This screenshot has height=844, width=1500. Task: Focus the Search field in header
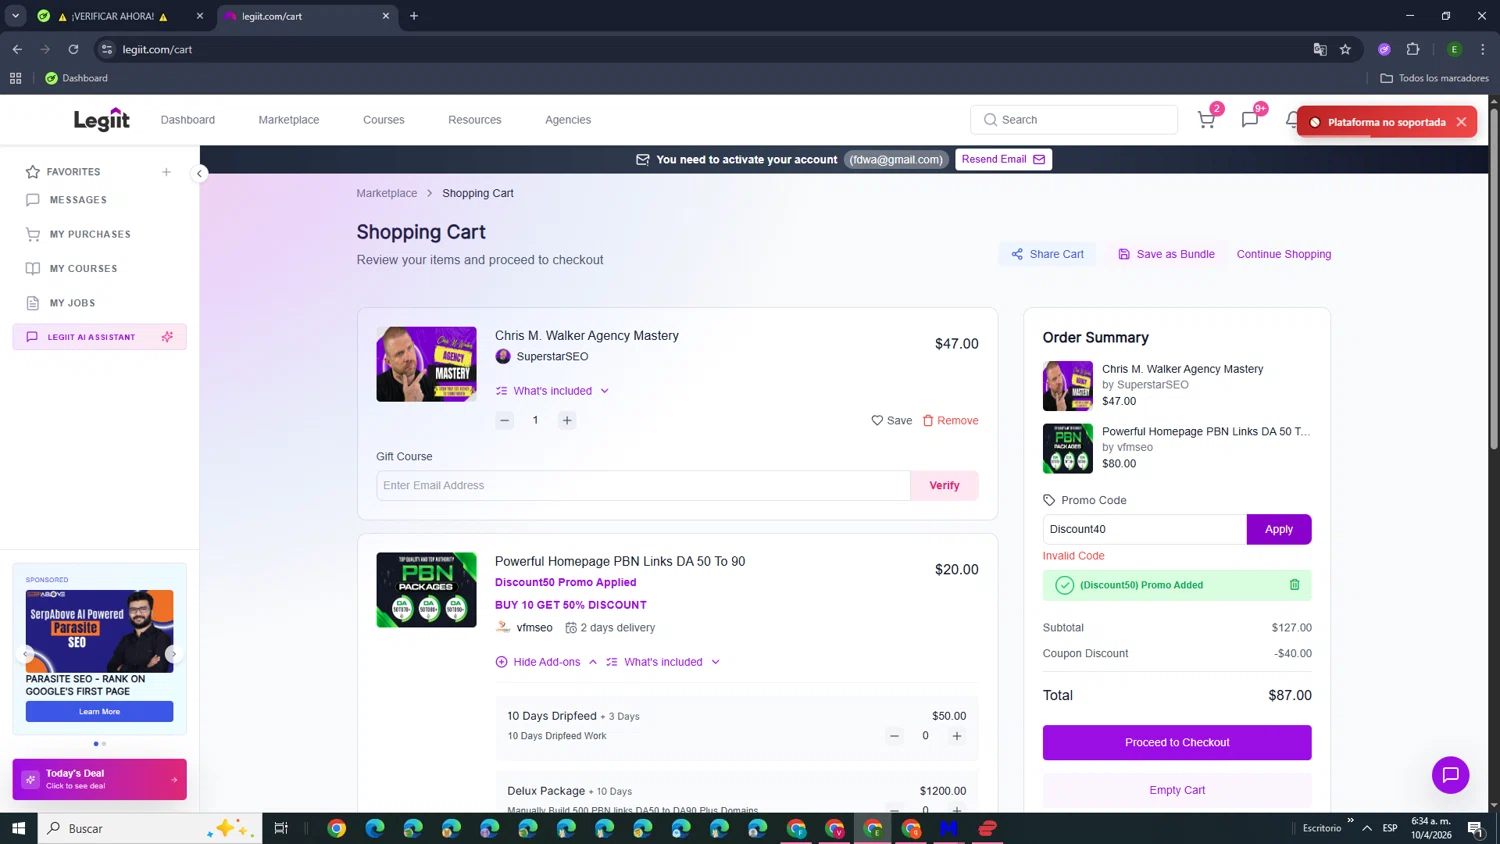pos(1074,120)
